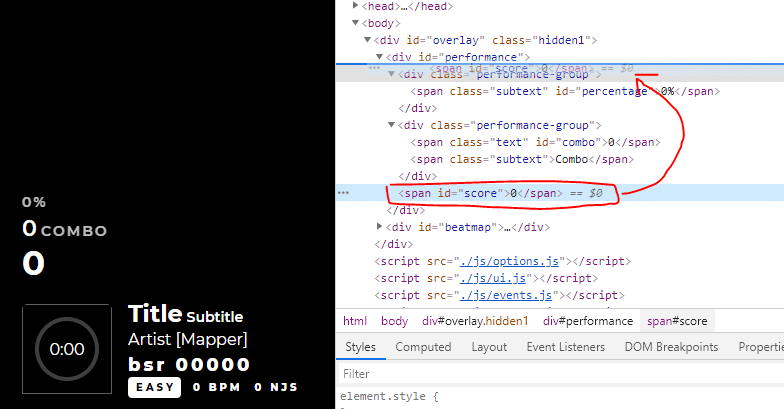Open the Properties tab

[x=761, y=347]
